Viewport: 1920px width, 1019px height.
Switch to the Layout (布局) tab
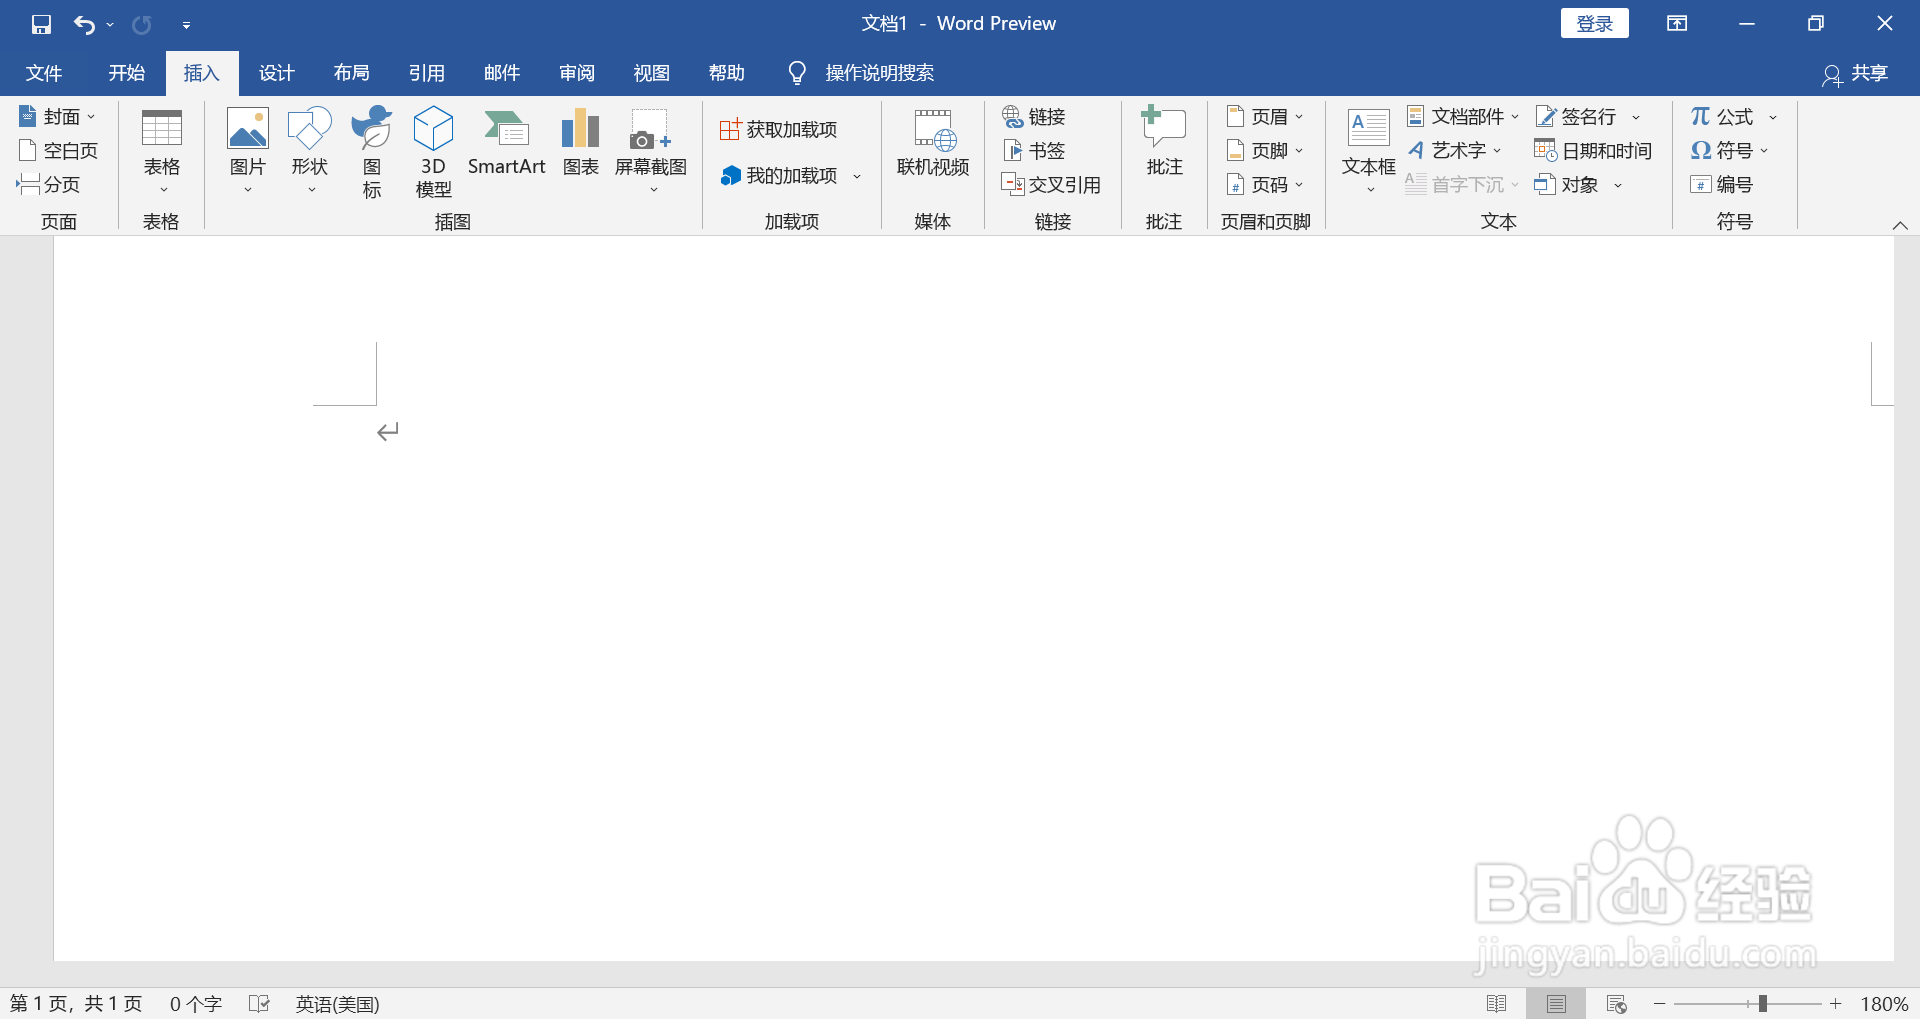(352, 73)
